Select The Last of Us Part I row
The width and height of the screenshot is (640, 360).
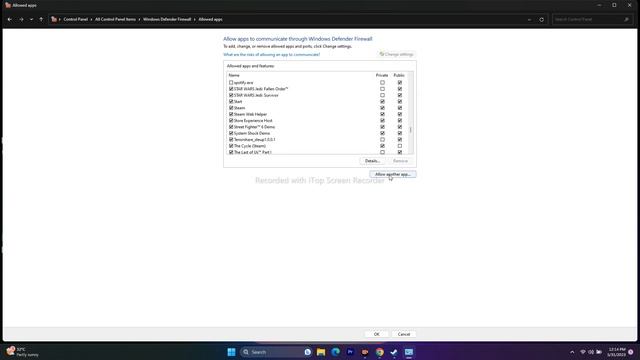(317, 152)
